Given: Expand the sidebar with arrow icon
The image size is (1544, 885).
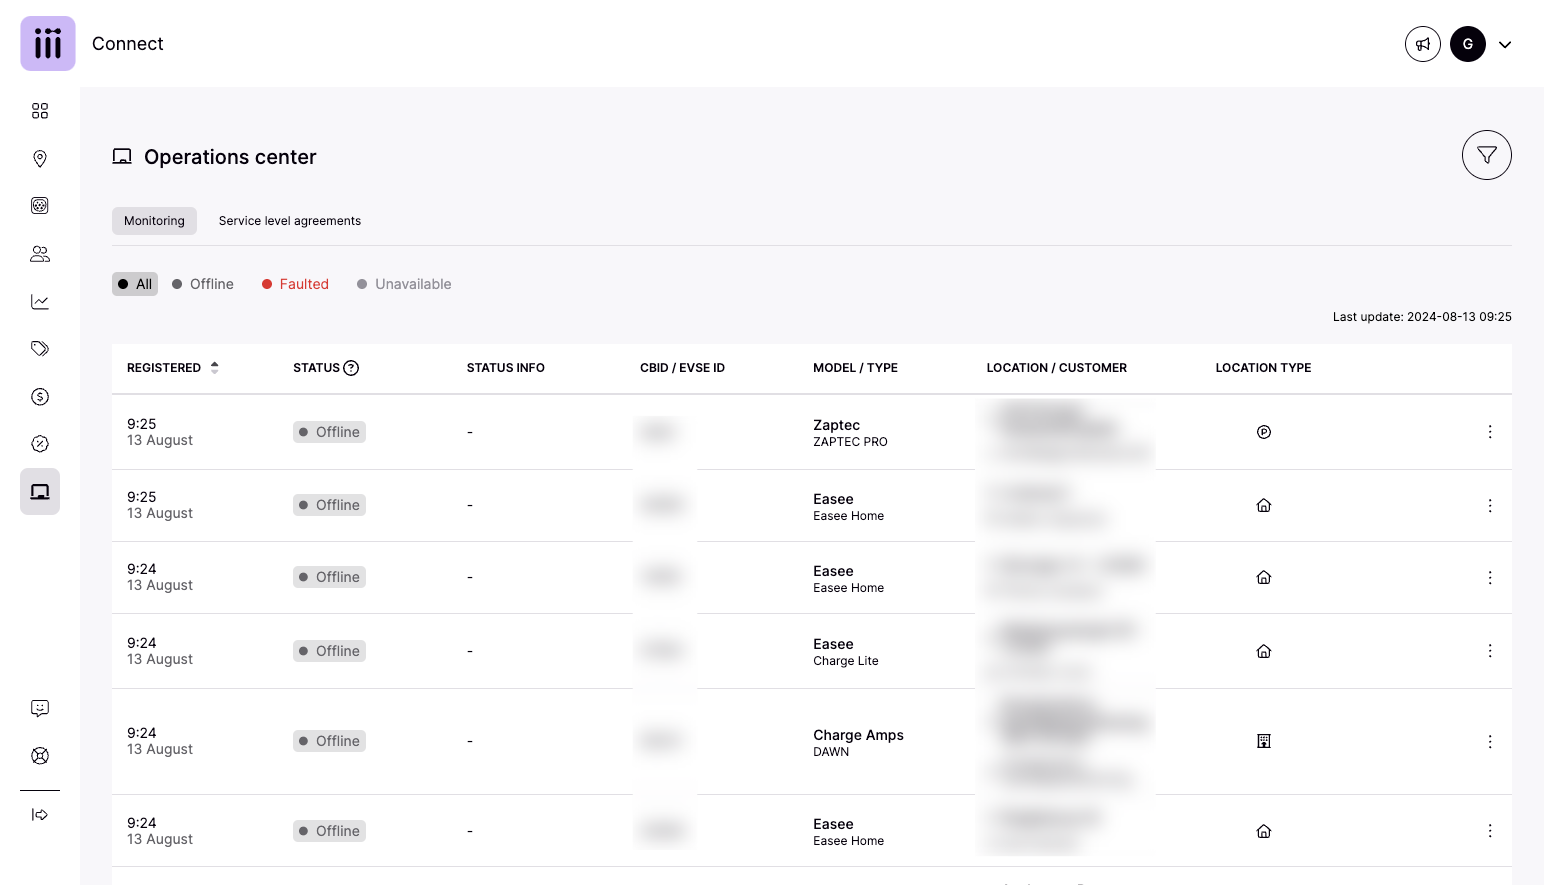Looking at the screenshot, I should [40, 815].
